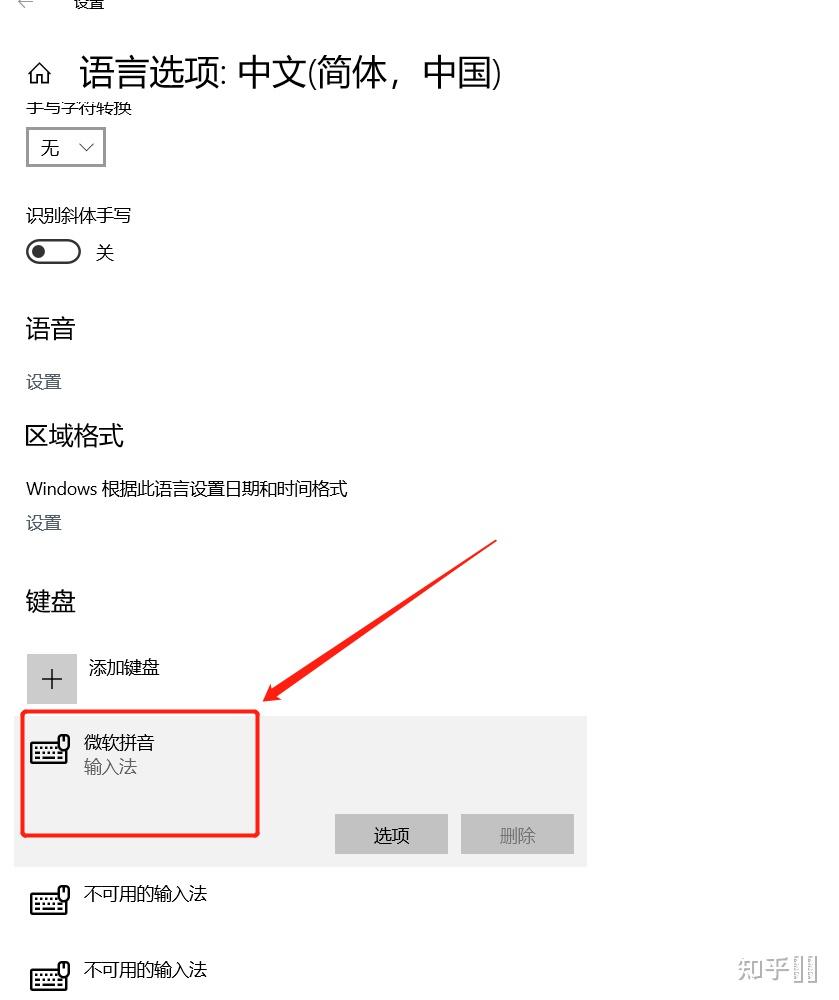Open the 无 character conversion dropdown
The image size is (839, 1000).
pos(66,147)
